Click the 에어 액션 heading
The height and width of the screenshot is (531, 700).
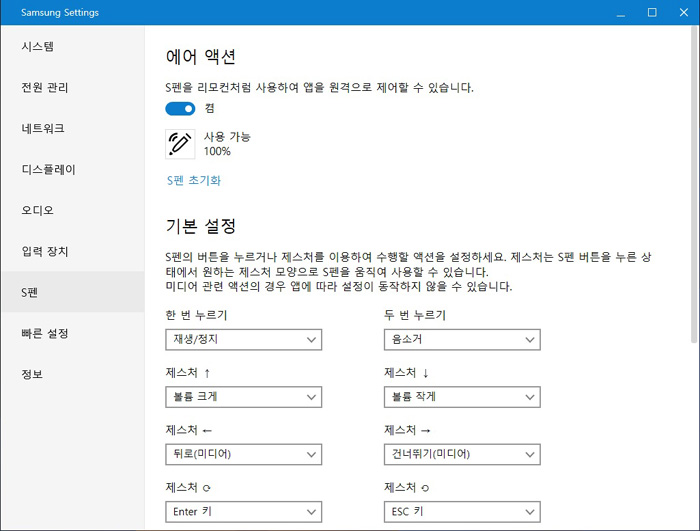200,57
